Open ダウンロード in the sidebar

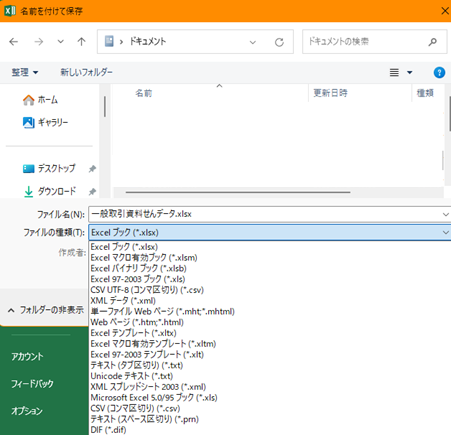[50, 191]
